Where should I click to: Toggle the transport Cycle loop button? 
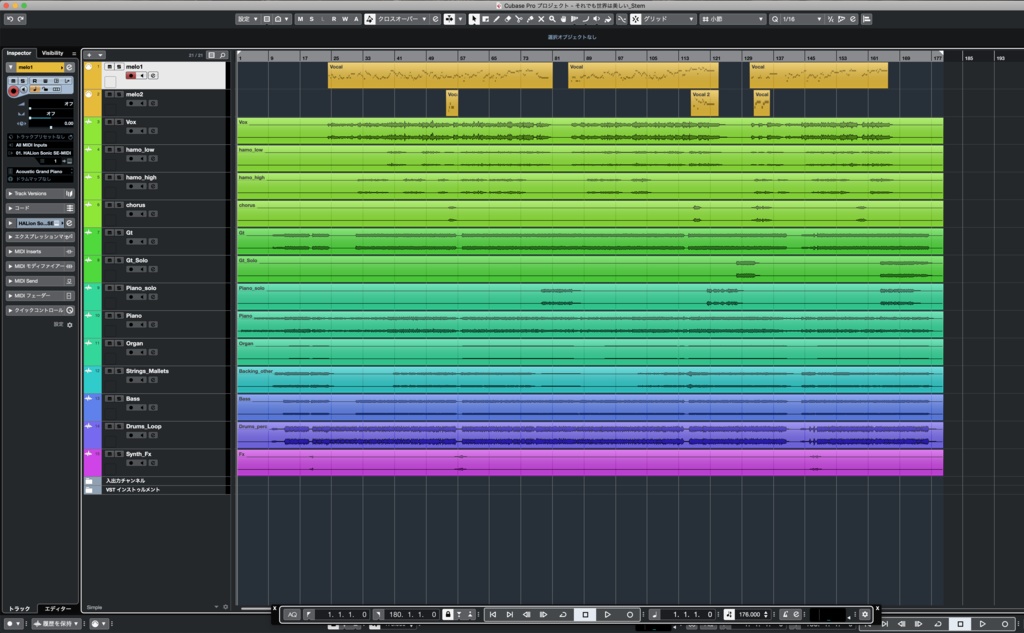(562, 614)
